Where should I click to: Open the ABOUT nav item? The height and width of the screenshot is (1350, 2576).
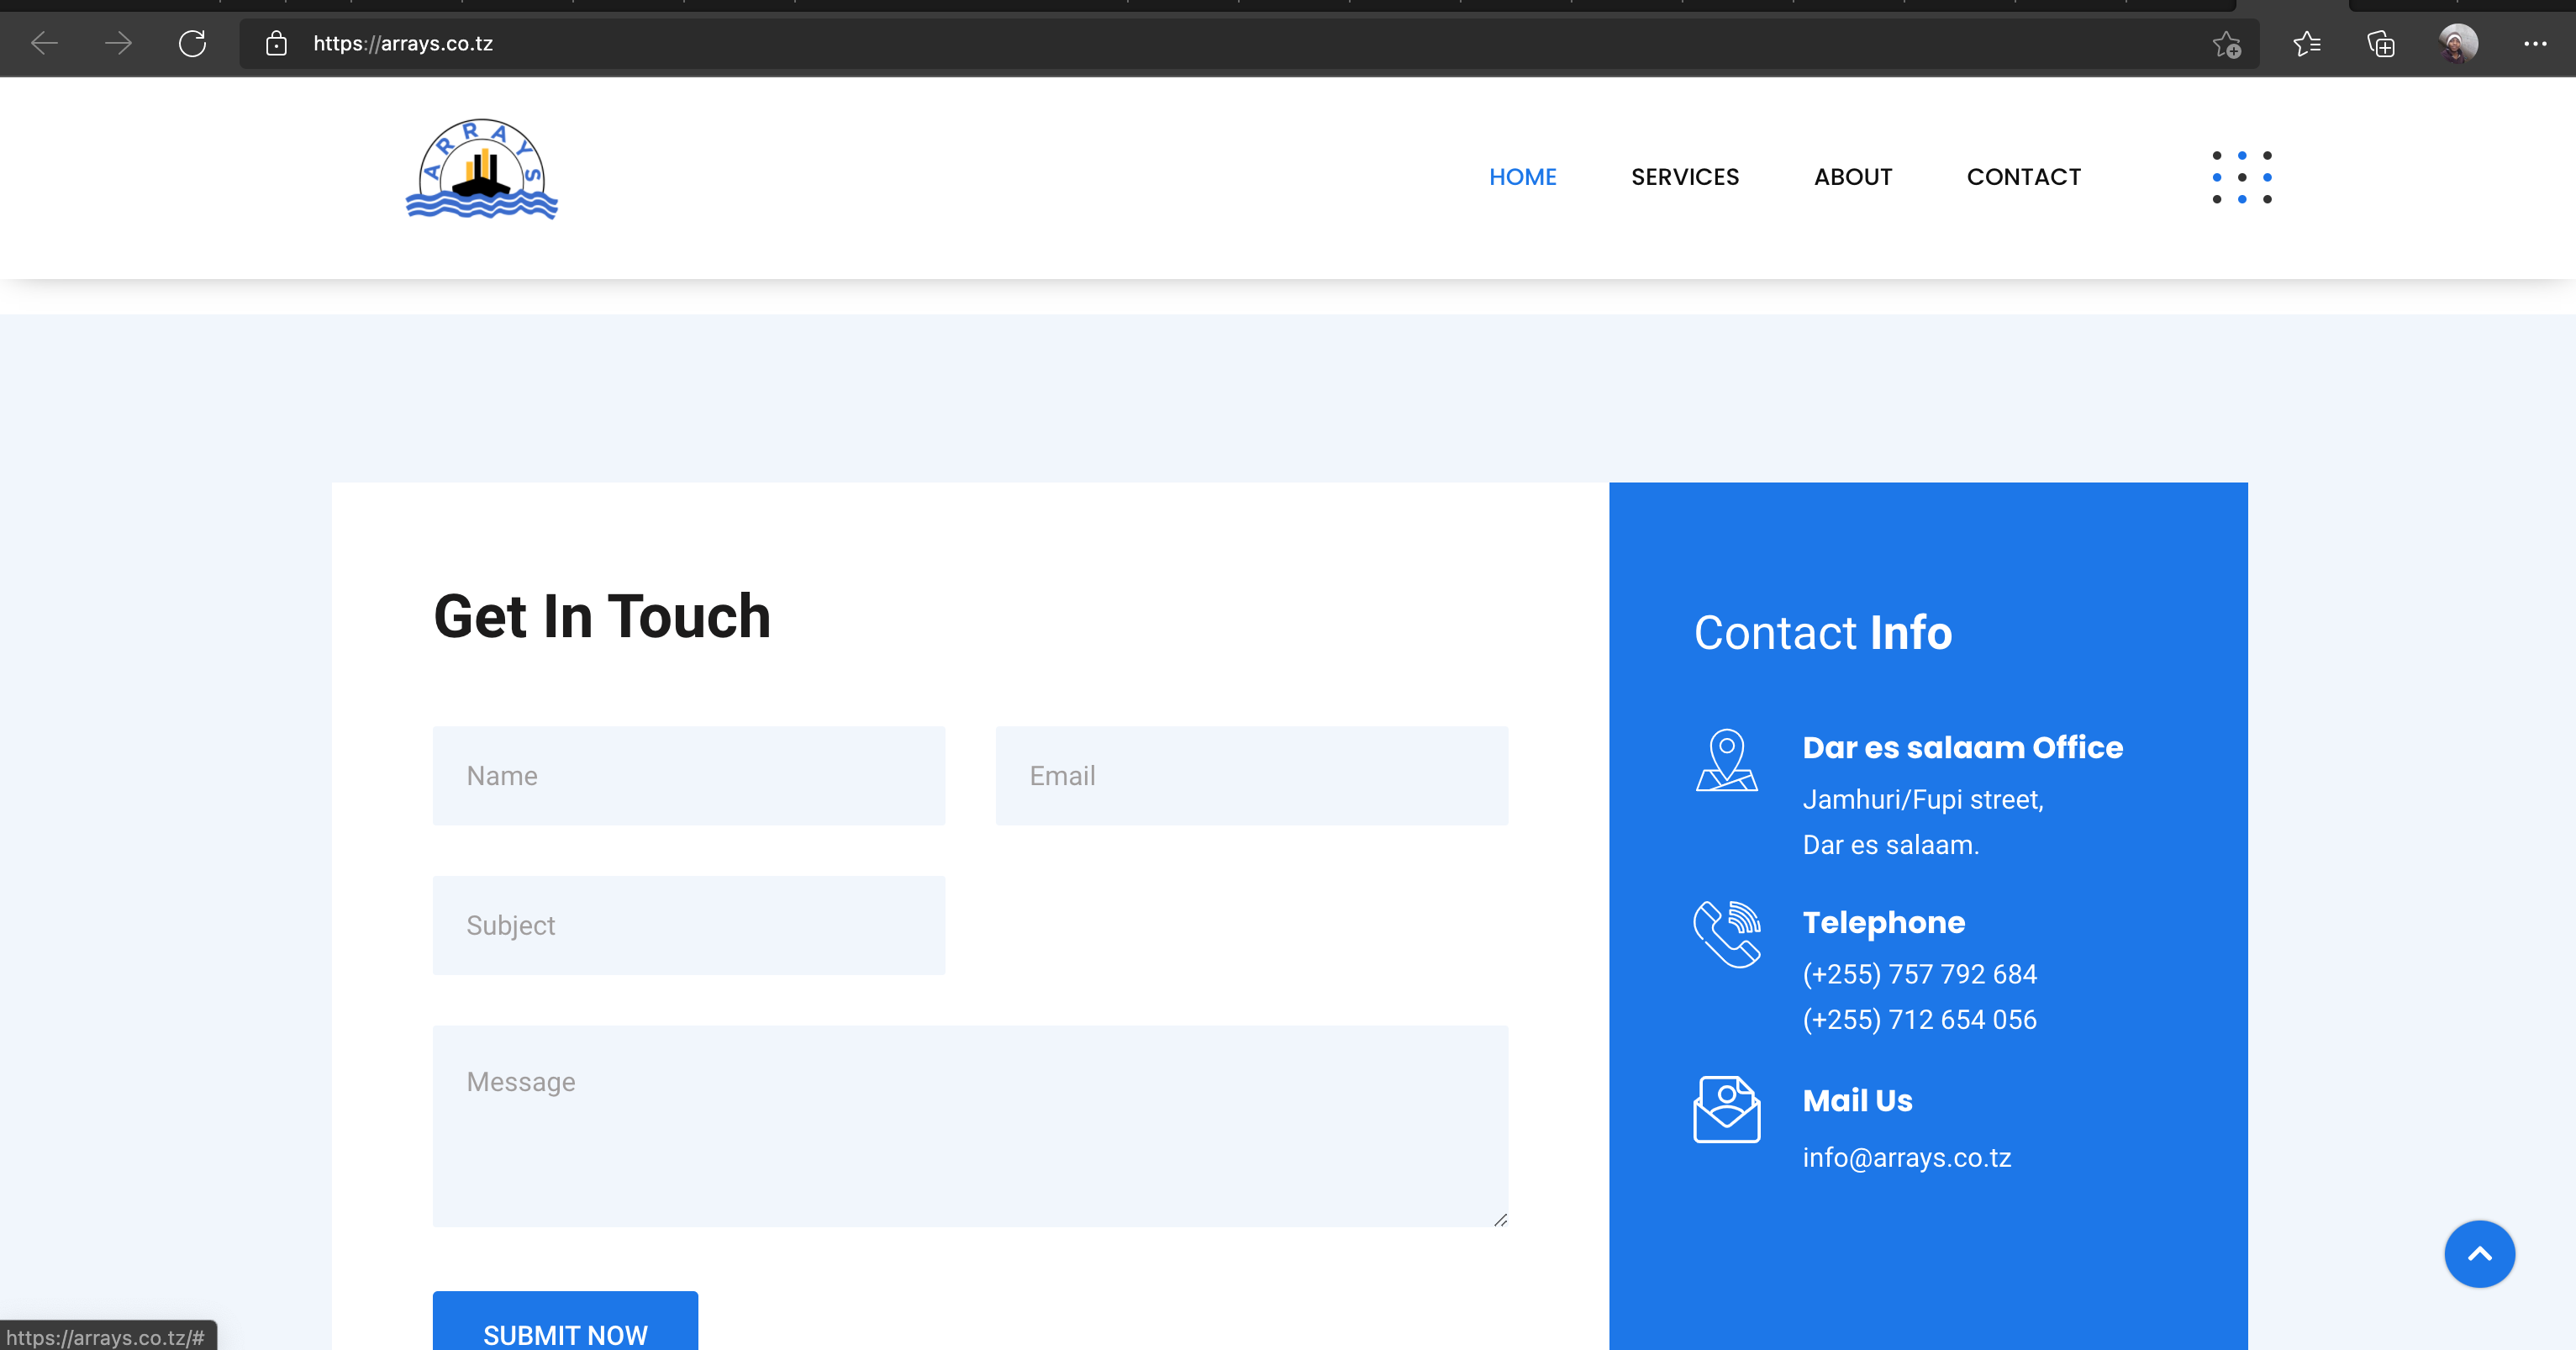point(1852,177)
